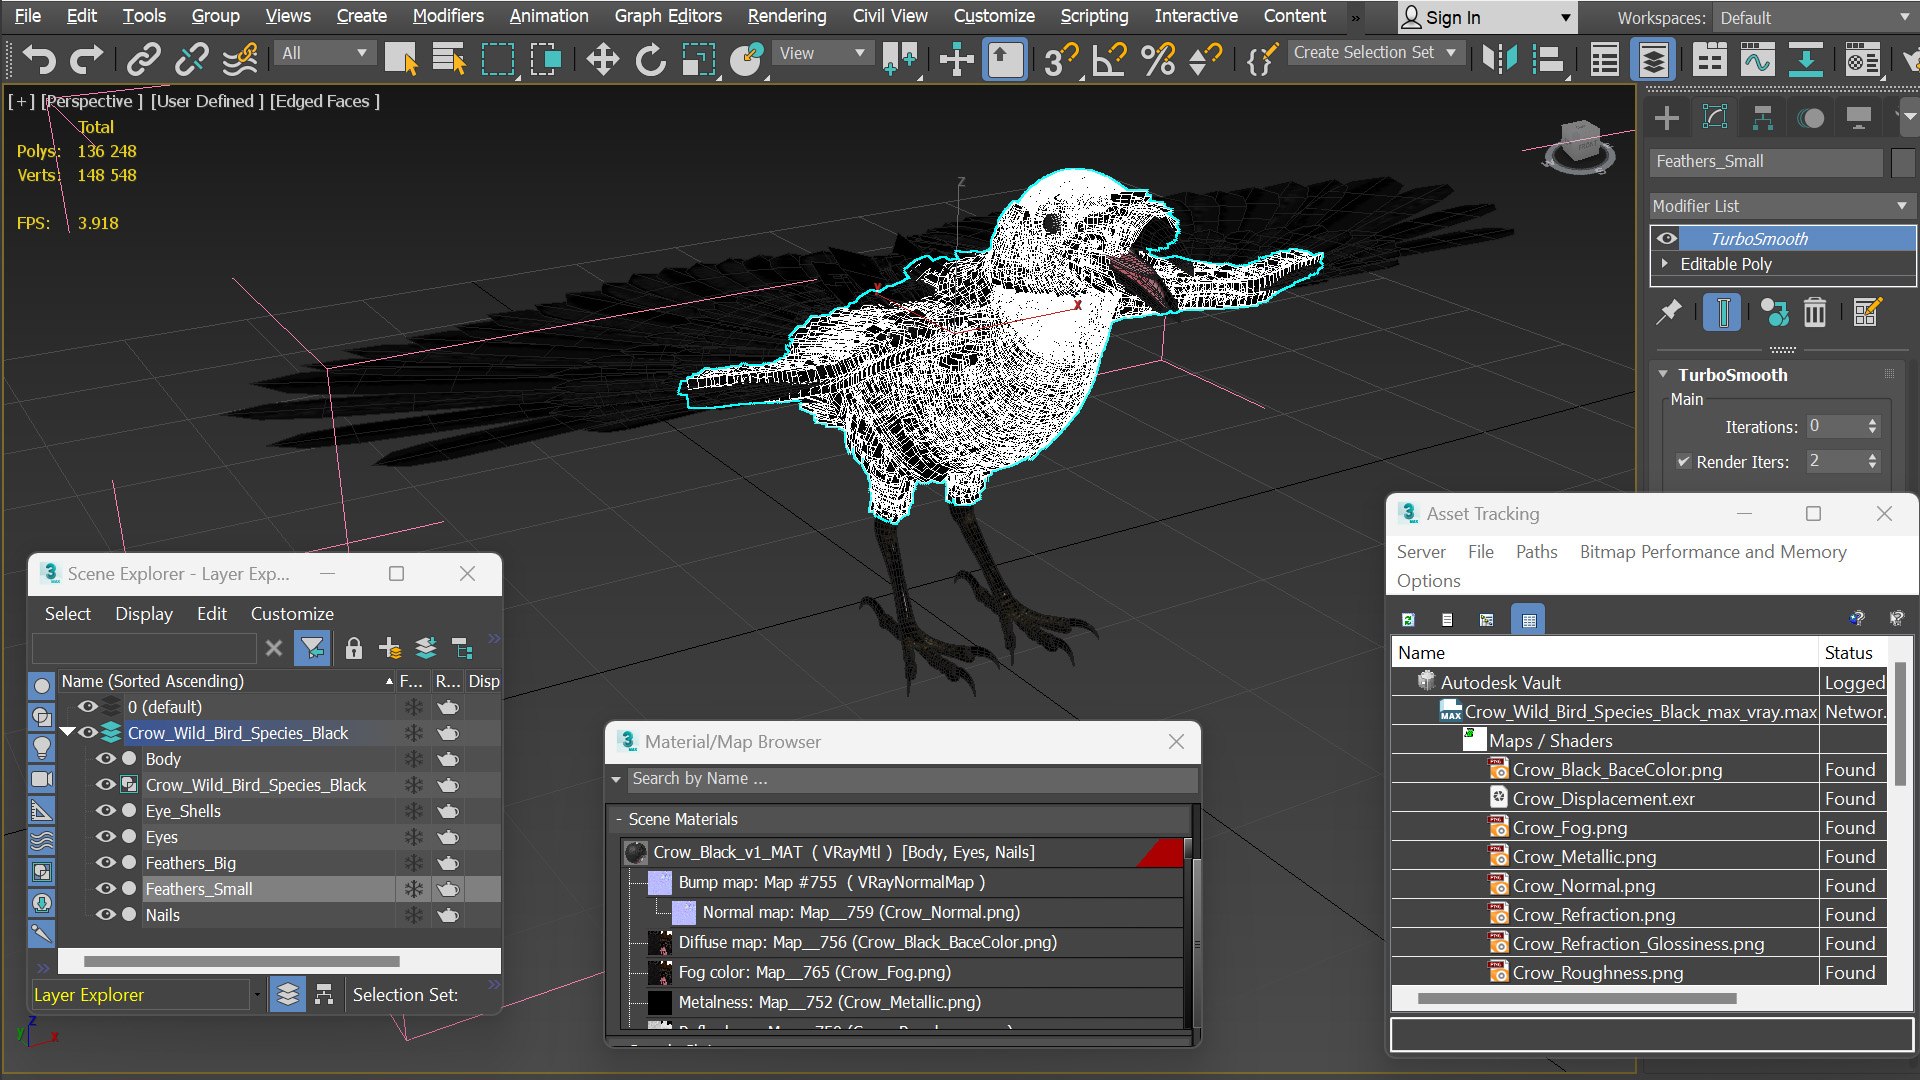Click the Sign In button
The image size is (1920, 1080).
click(x=1486, y=18)
